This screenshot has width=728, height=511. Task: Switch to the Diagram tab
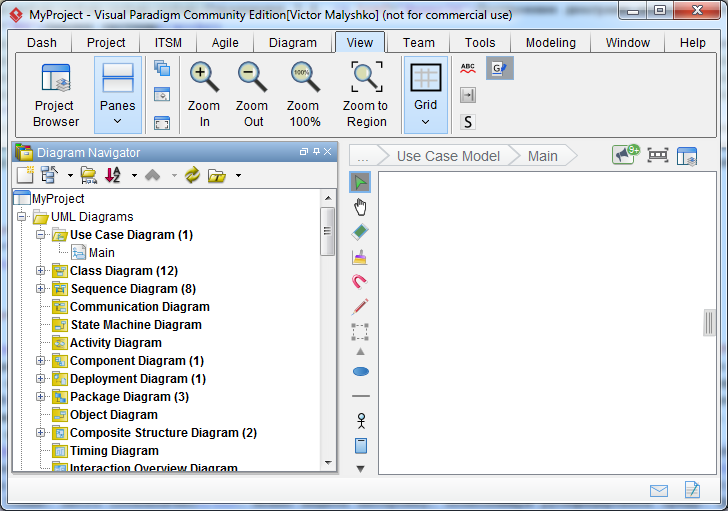coord(293,43)
